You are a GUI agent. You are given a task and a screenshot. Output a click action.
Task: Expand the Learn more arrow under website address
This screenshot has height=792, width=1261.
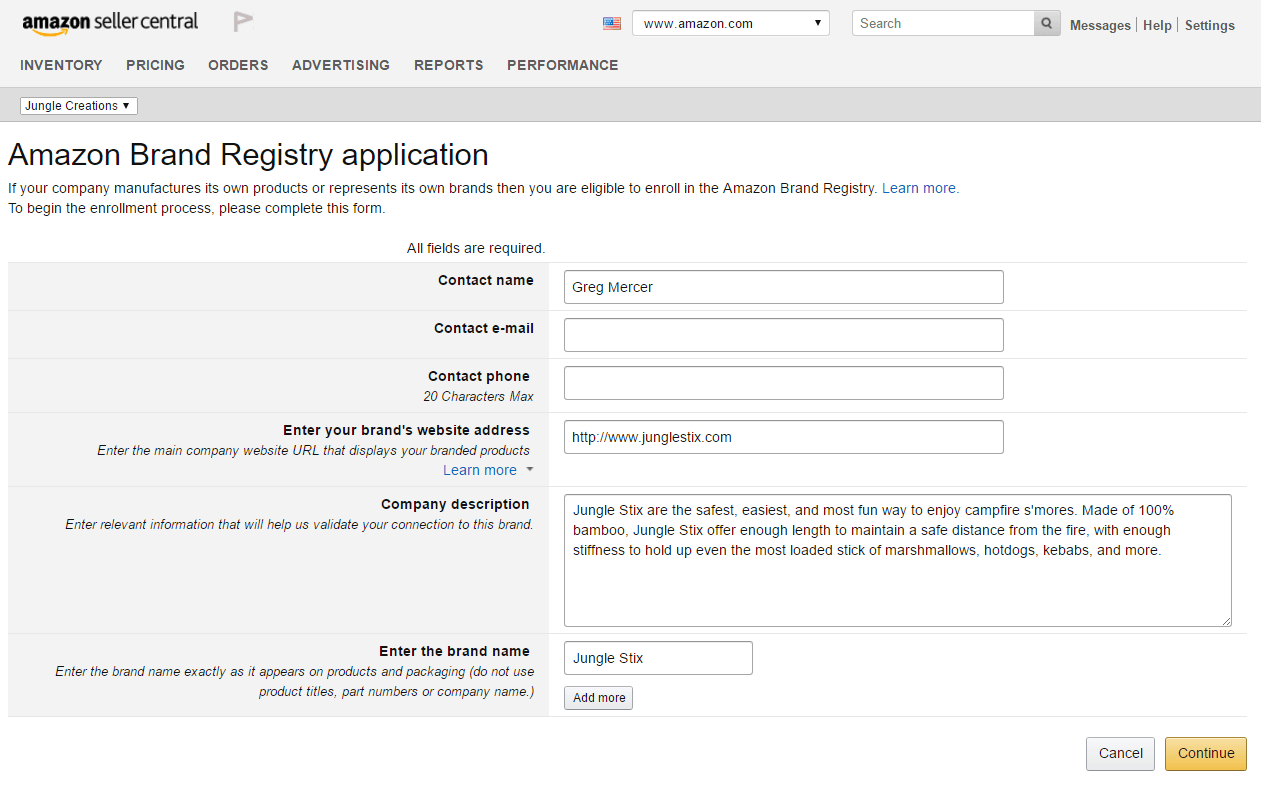click(x=530, y=470)
